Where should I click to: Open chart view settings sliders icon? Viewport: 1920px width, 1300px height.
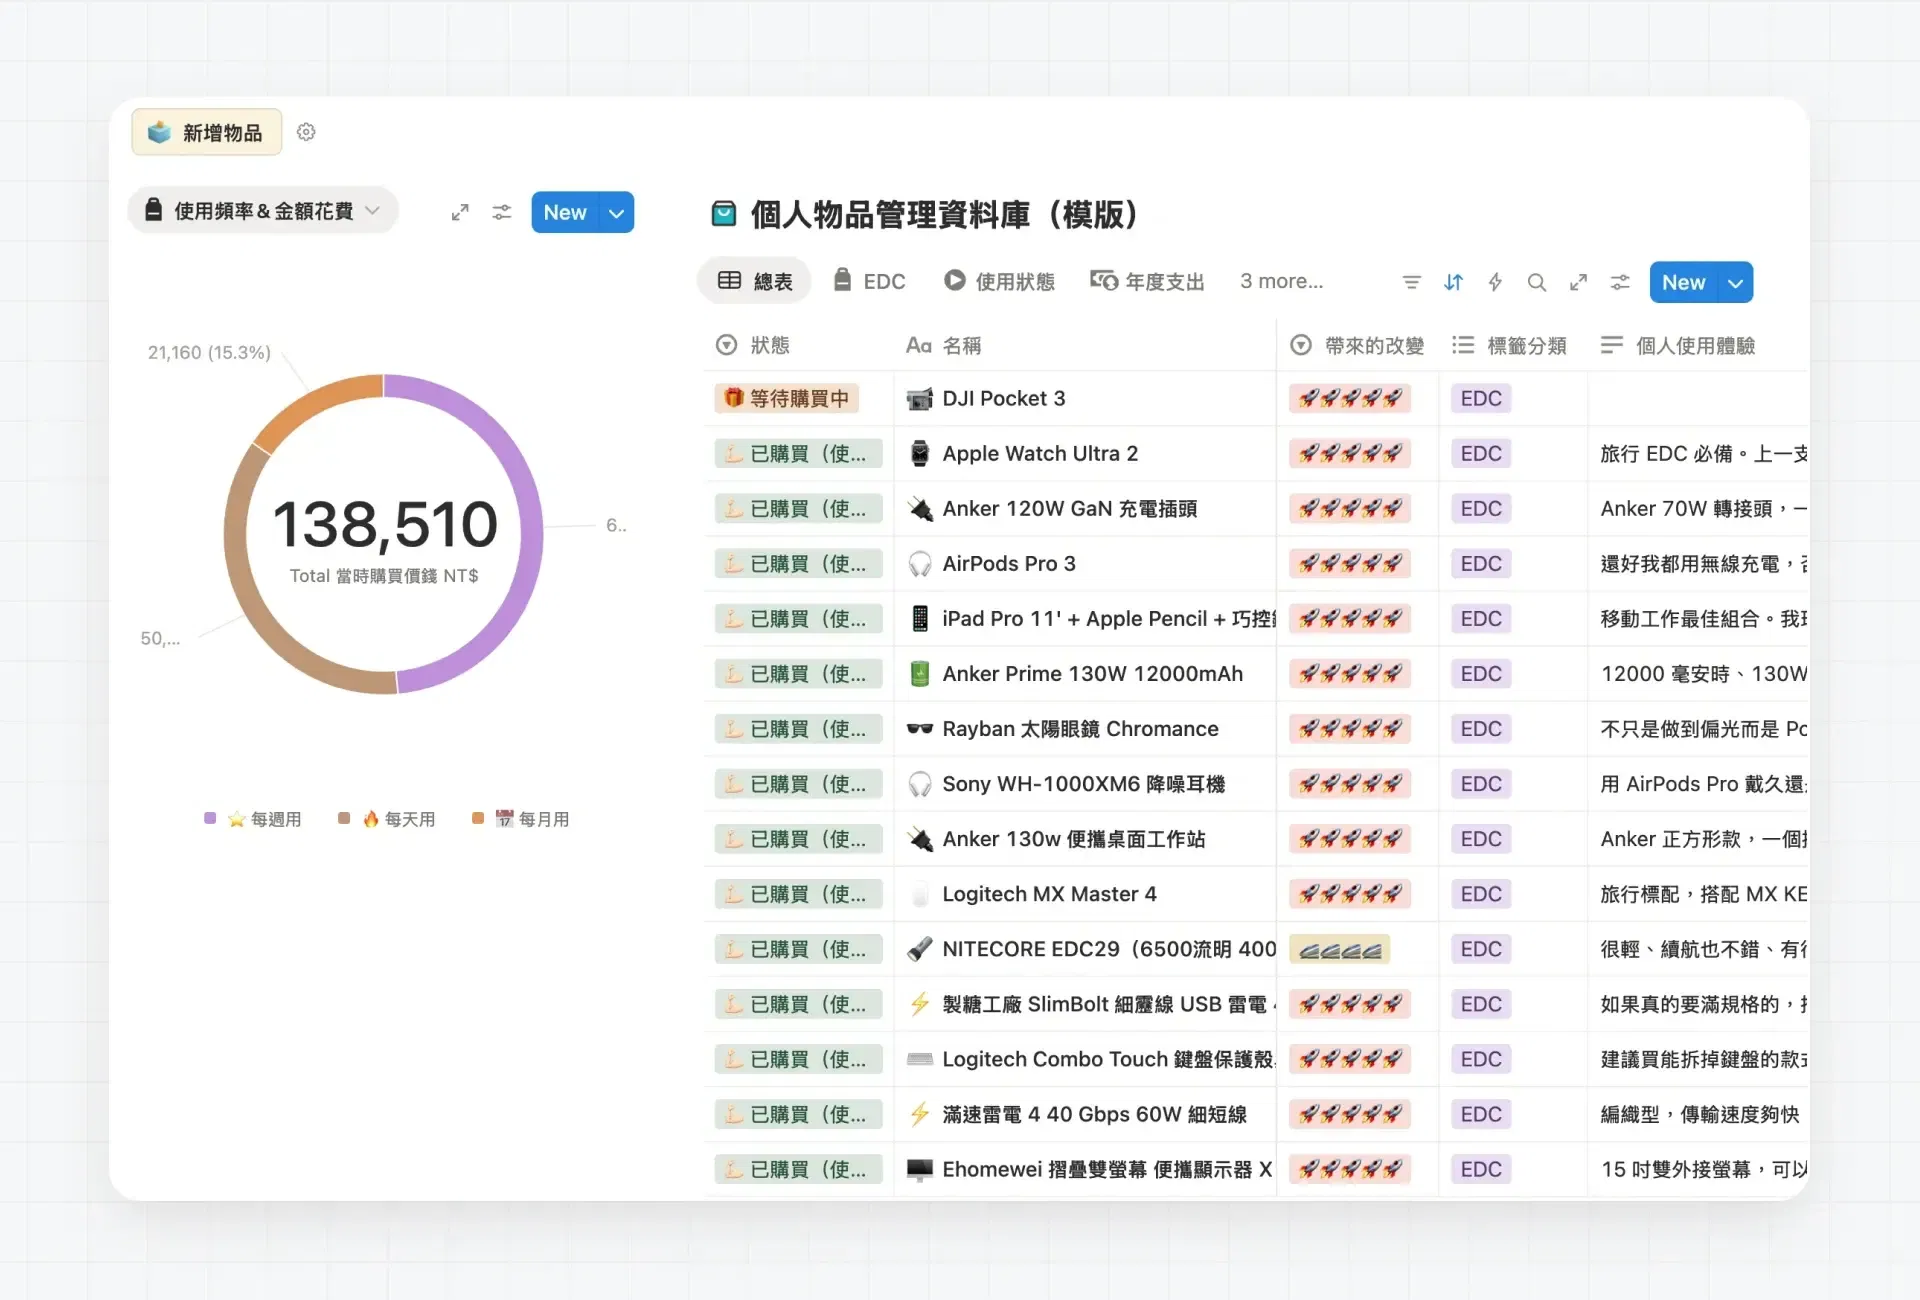coord(502,212)
